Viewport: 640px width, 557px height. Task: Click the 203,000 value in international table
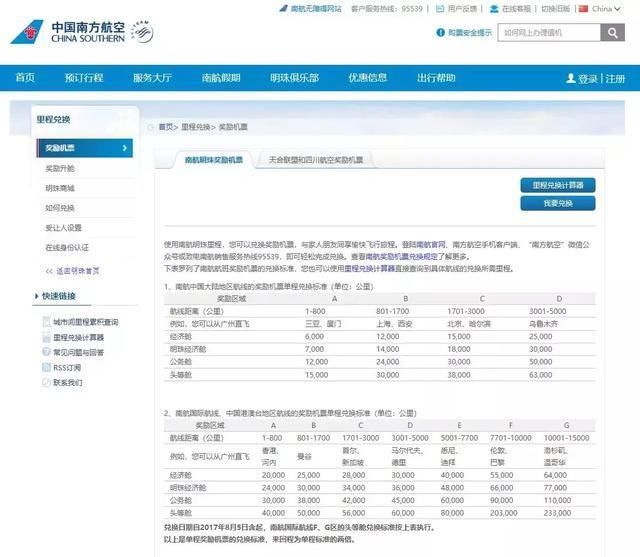point(504,513)
